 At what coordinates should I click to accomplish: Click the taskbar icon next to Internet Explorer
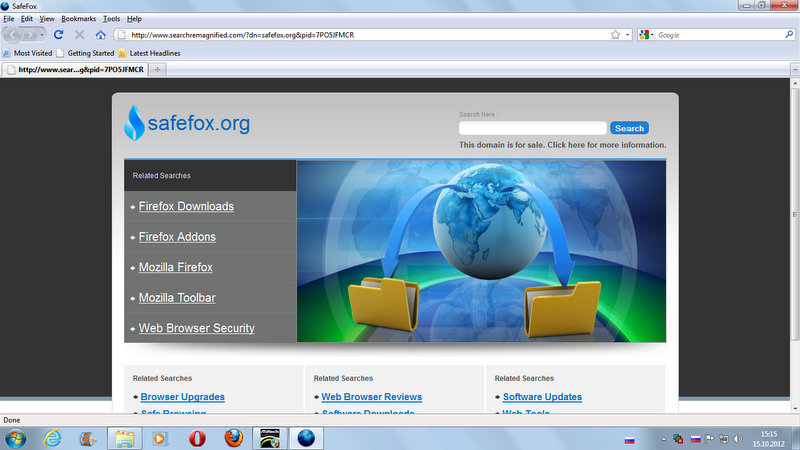tap(88, 438)
